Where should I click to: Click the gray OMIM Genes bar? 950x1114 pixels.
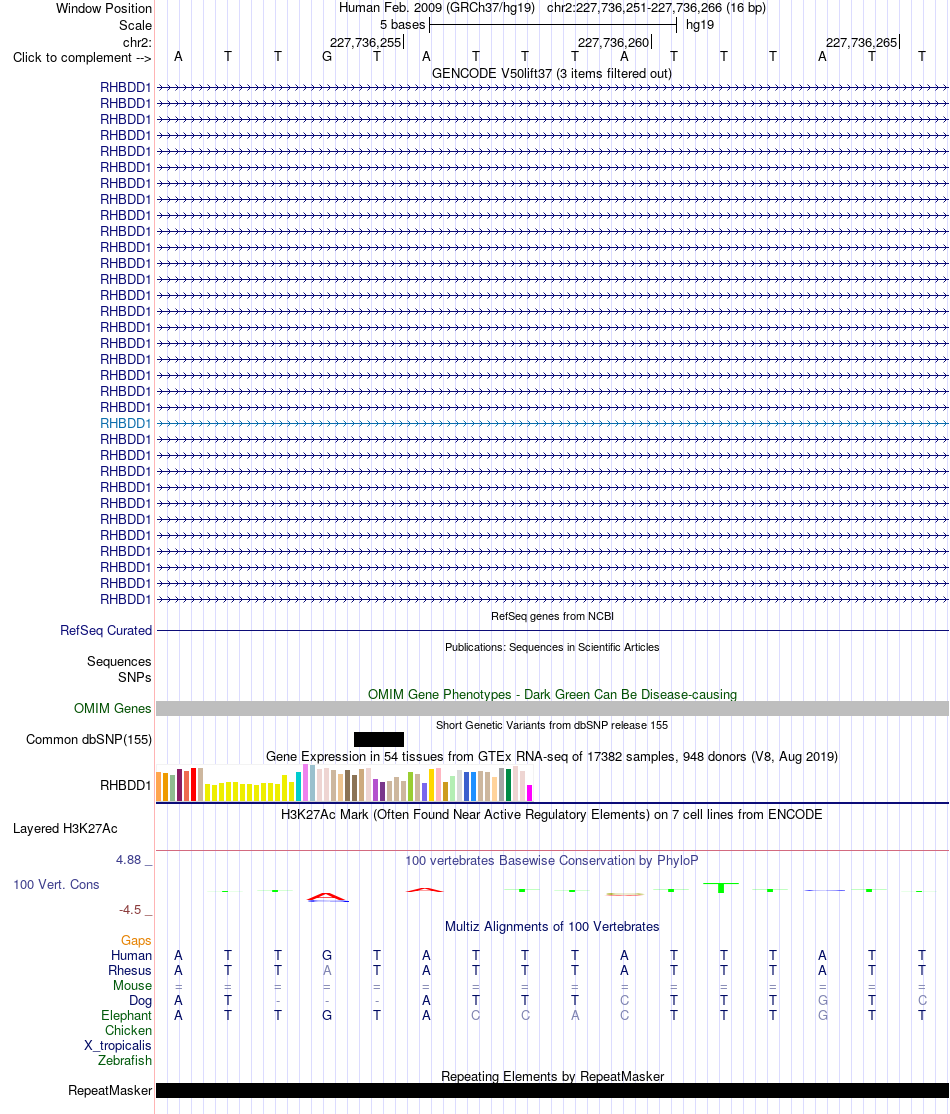552,708
